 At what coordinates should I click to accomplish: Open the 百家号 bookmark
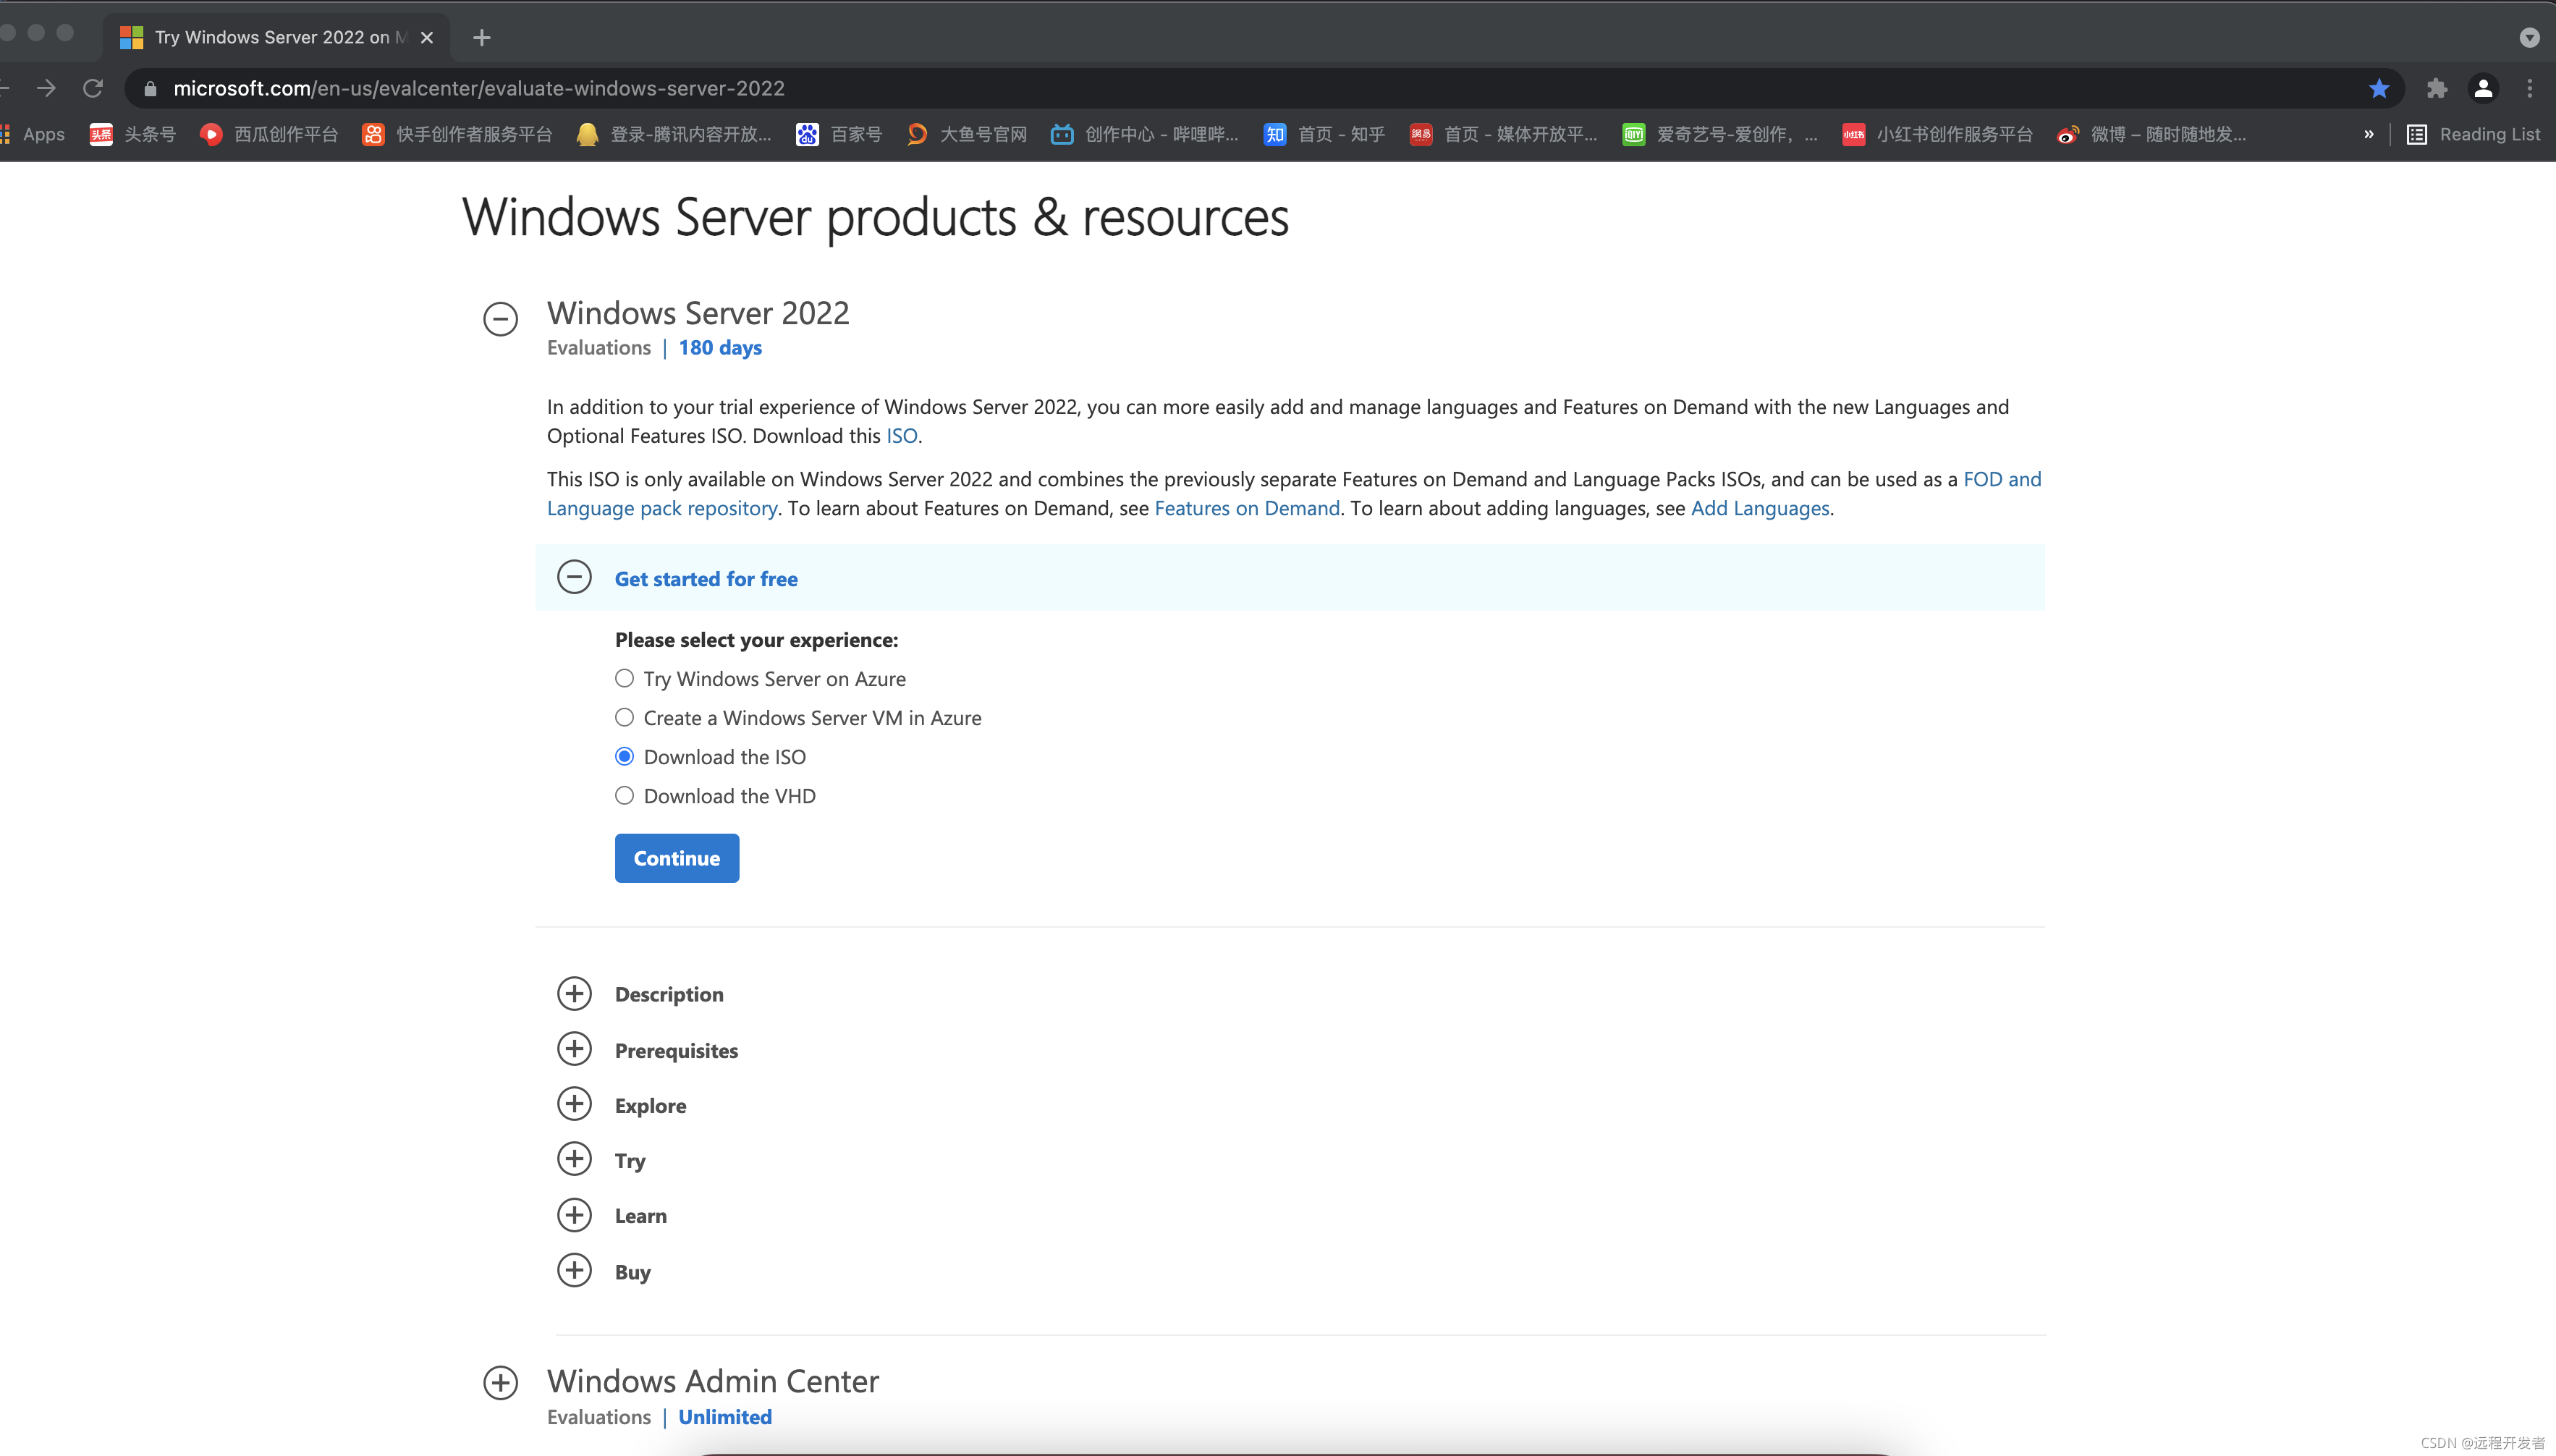[839, 134]
